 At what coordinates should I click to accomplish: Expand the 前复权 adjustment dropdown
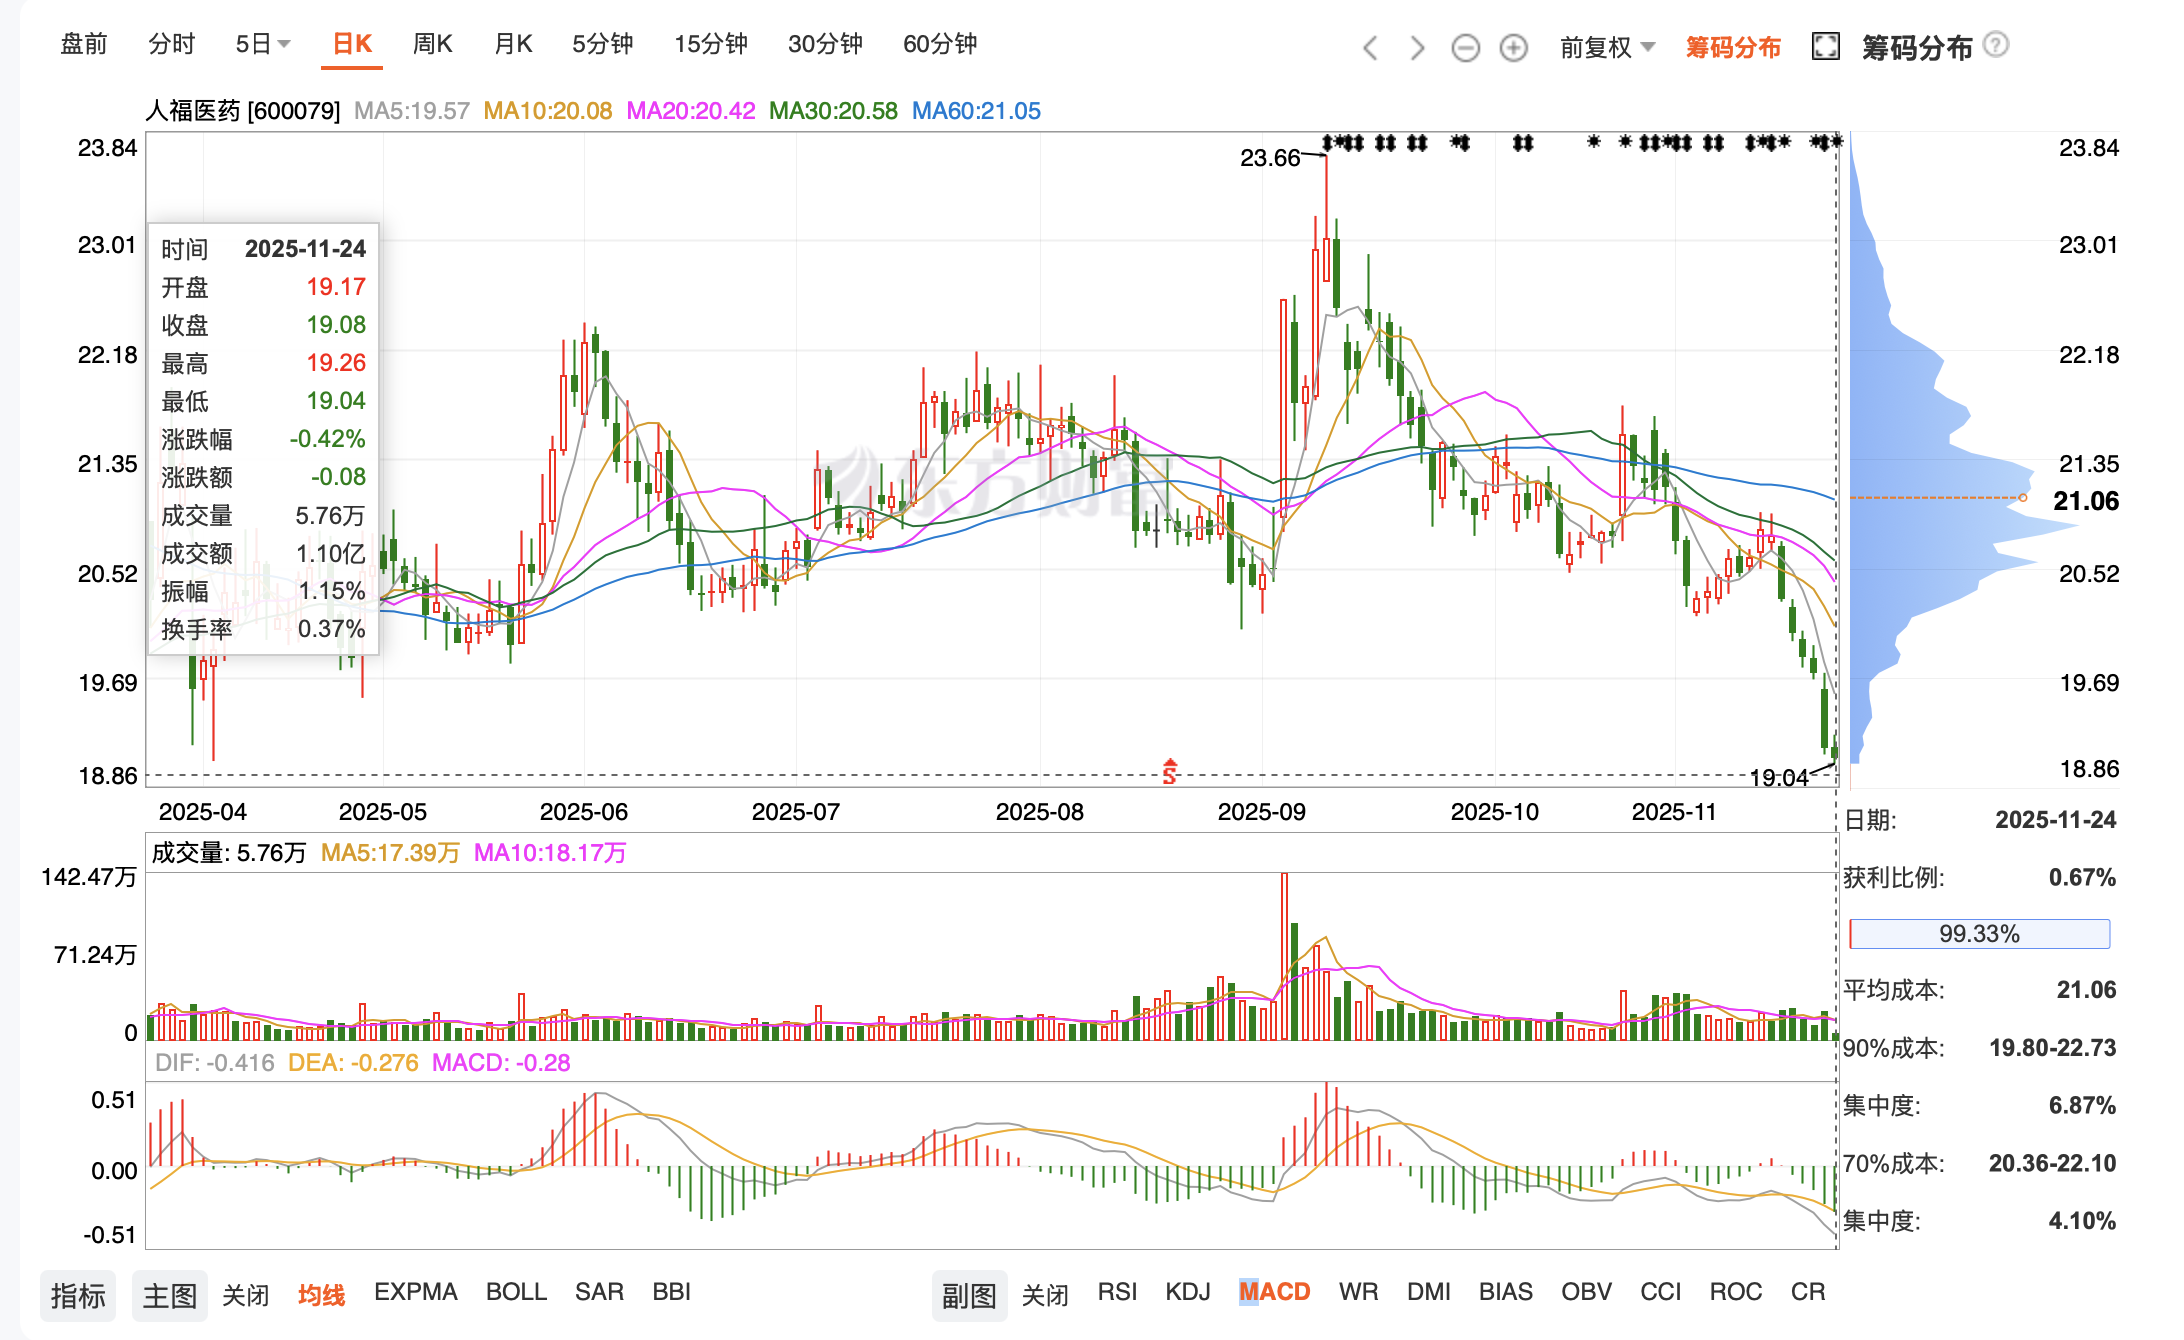point(1607,47)
